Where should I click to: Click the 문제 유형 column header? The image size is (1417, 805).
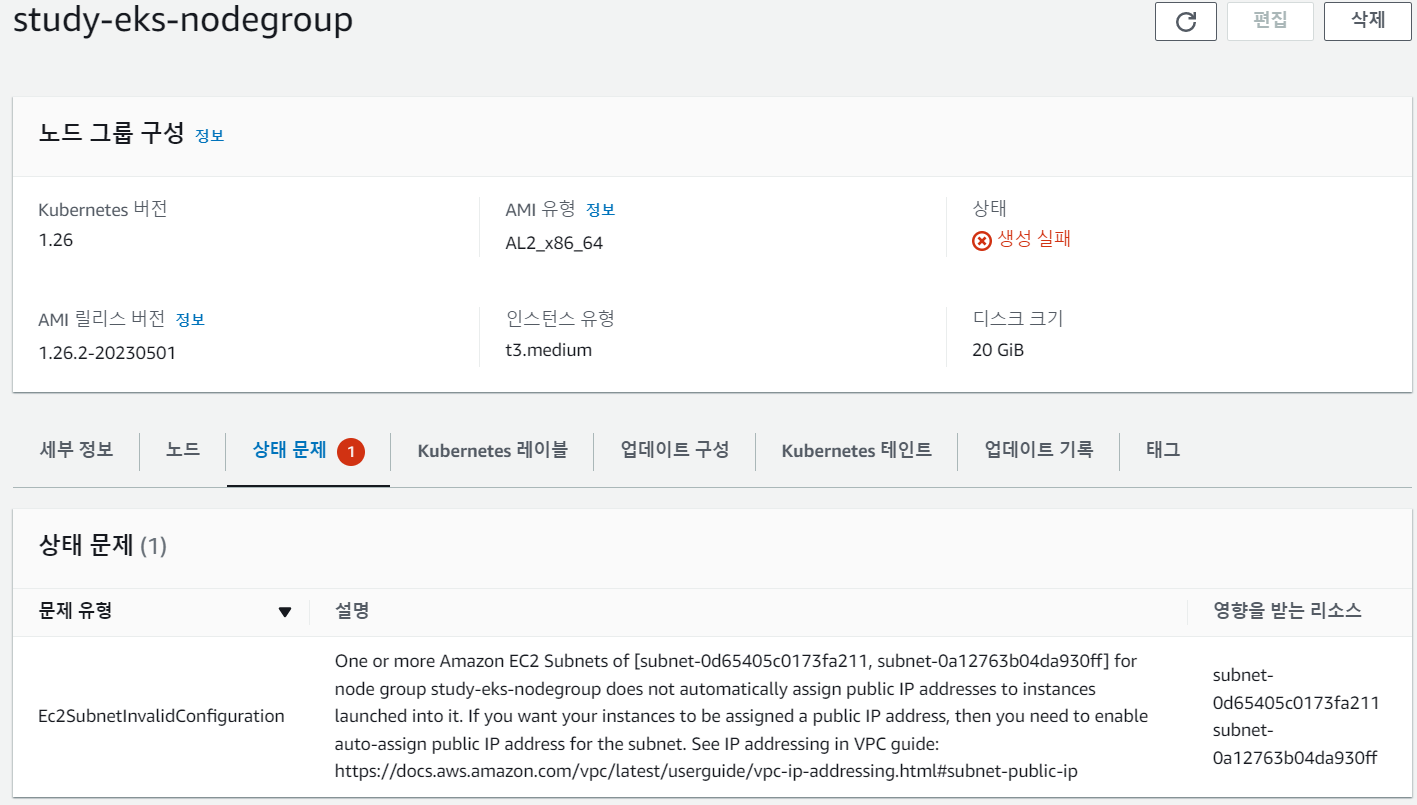click(75, 611)
